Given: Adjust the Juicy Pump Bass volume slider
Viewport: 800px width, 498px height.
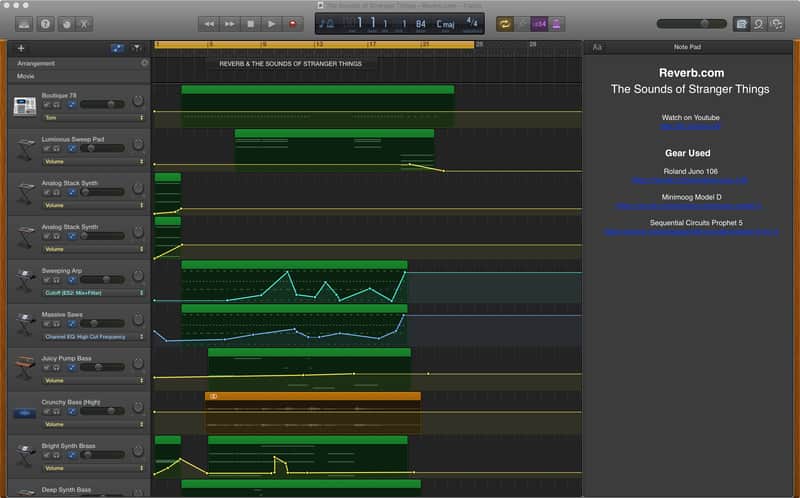Looking at the screenshot, I should point(102,367).
